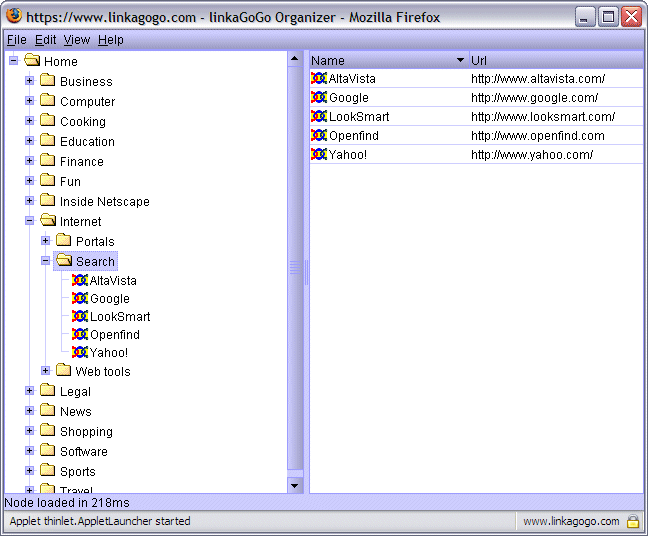The width and height of the screenshot is (648, 536).
Task: Click the AltaVista bookmark icon in tree
Action: coord(80,280)
